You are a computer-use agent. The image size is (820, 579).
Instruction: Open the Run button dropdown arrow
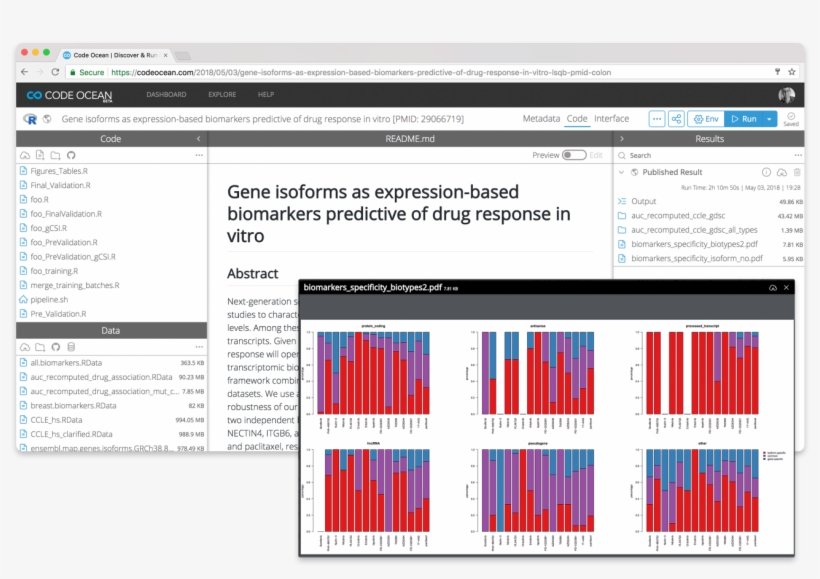click(x=768, y=118)
